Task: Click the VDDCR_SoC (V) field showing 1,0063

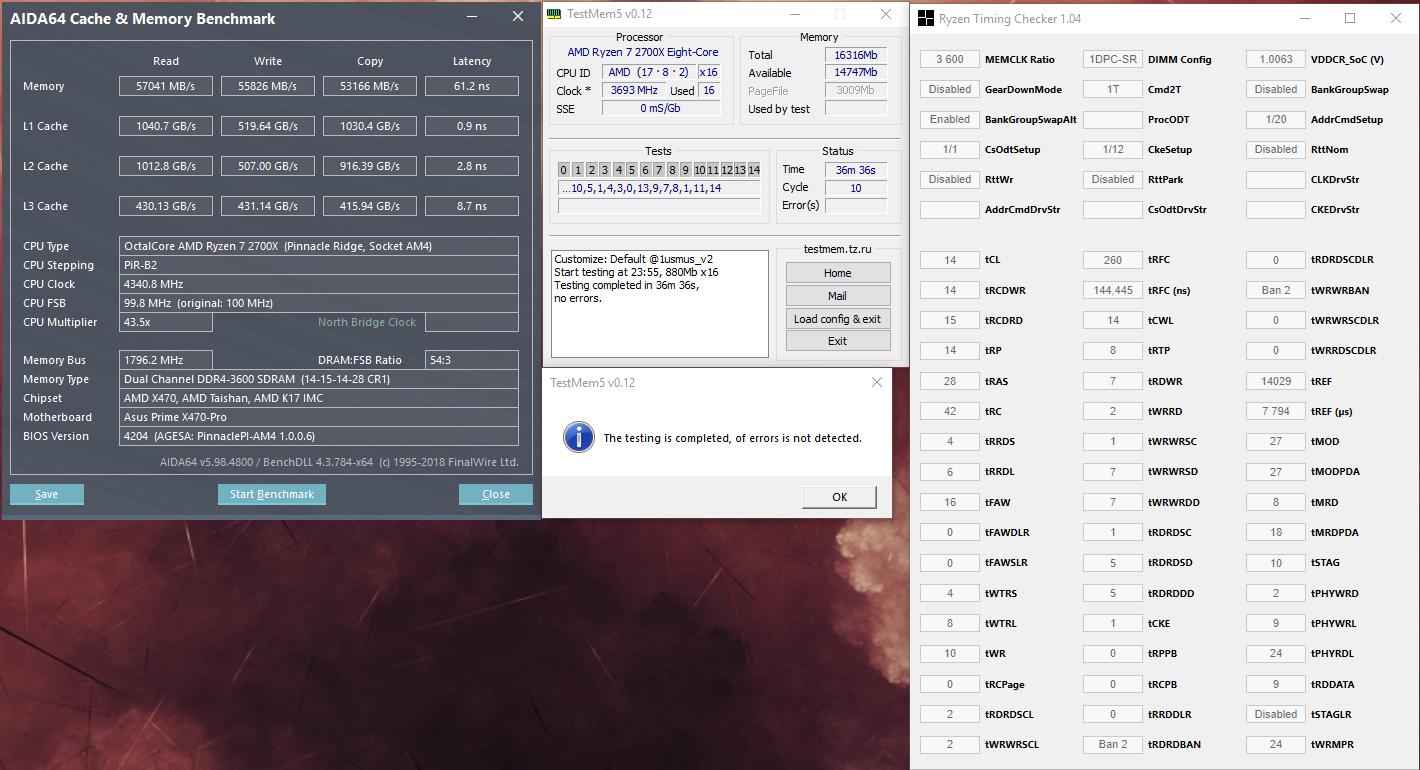Action: 1276,60
